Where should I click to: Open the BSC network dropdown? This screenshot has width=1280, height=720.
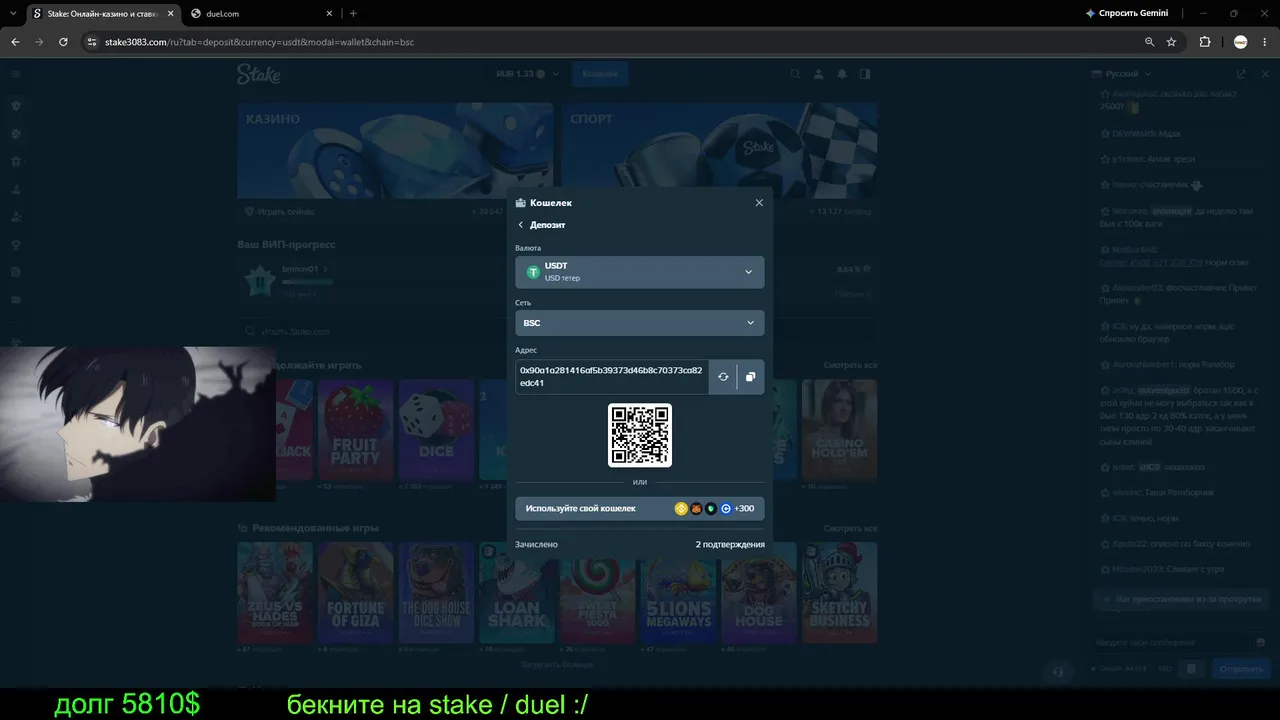coord(640,323)
